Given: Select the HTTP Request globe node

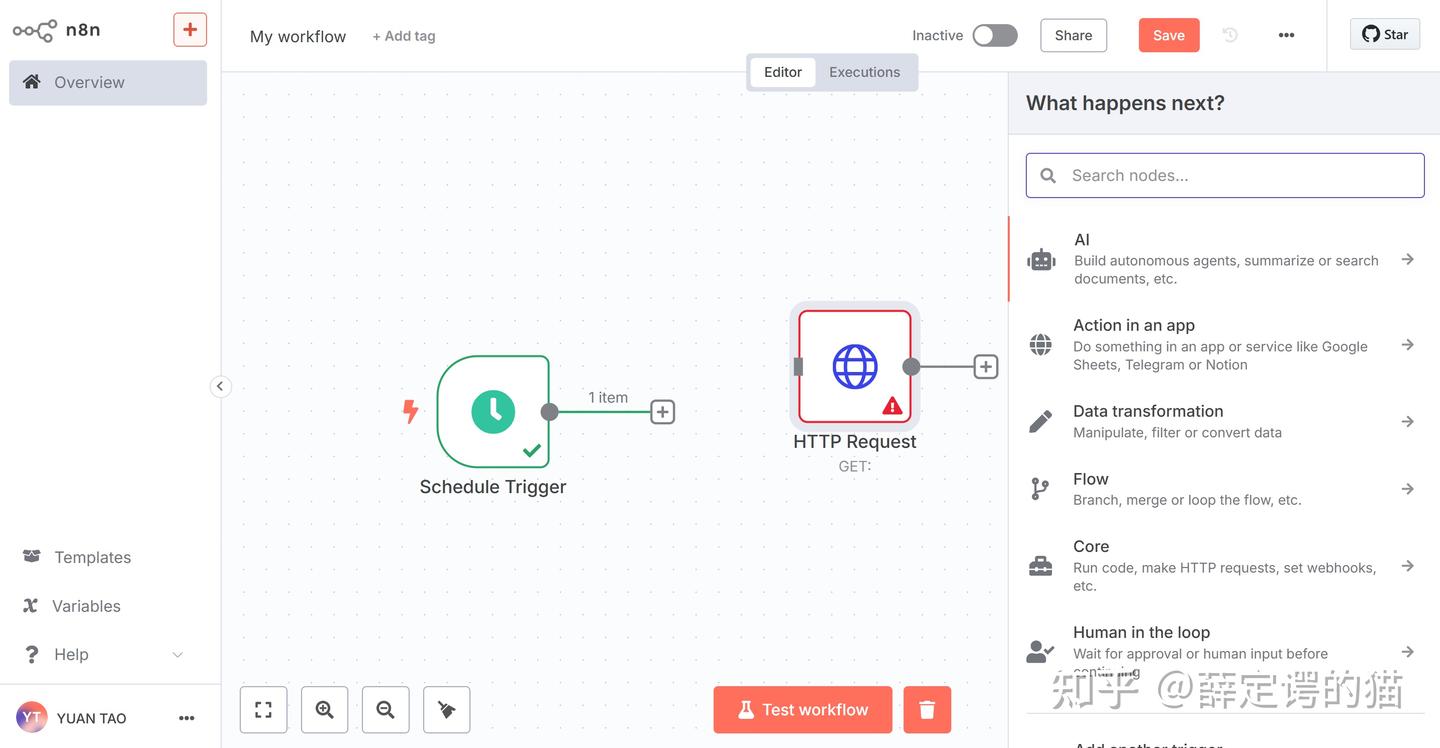Looking at the screenshot, I should point(855,367).
